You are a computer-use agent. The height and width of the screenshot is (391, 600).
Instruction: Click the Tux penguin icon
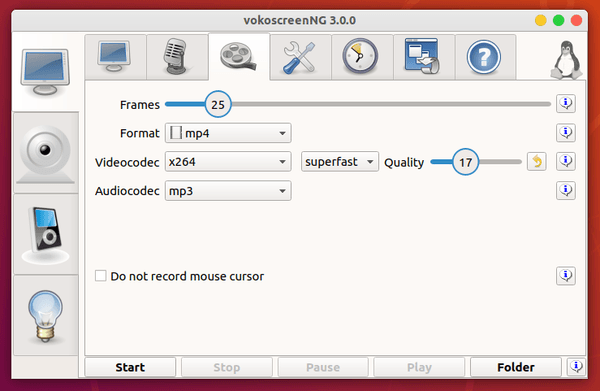[x=566, y=60]
